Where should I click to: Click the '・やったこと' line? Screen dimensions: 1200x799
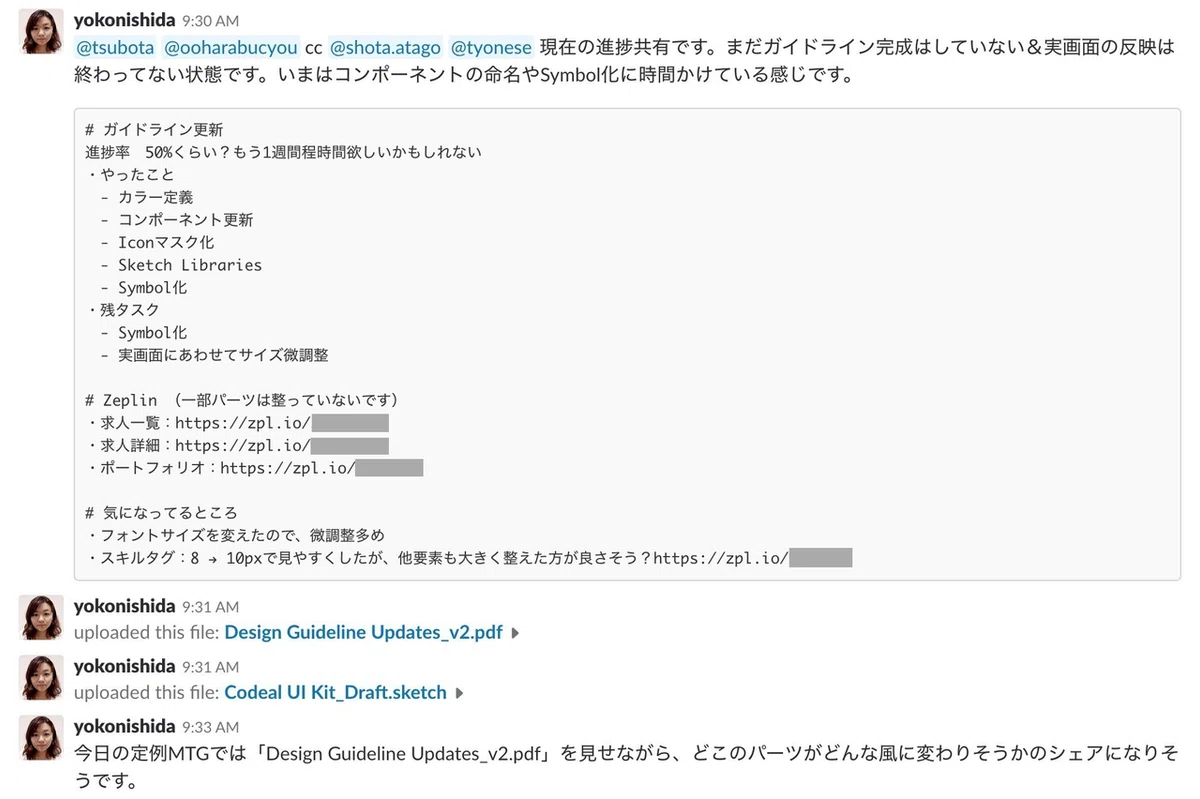tap(130, 175)
